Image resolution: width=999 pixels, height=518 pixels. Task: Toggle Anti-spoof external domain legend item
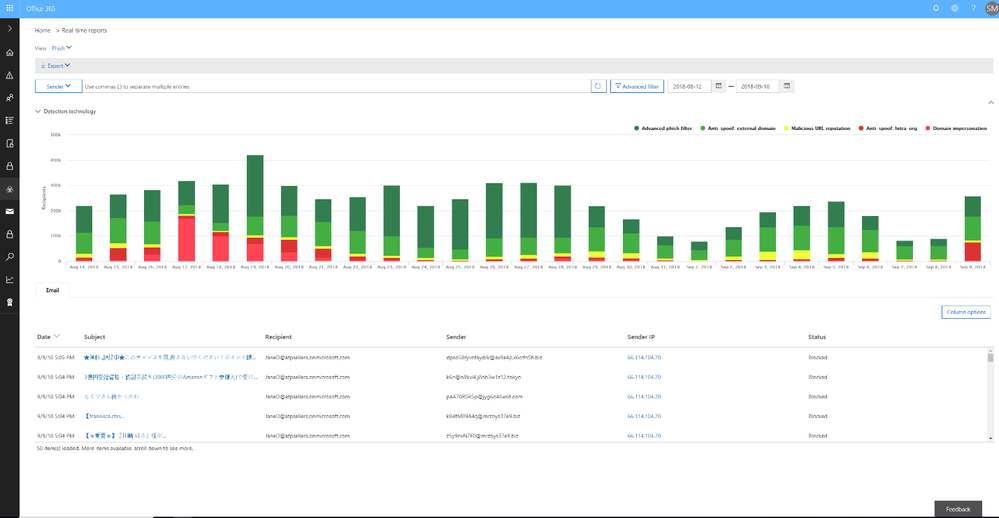click(x=738, y=128)
